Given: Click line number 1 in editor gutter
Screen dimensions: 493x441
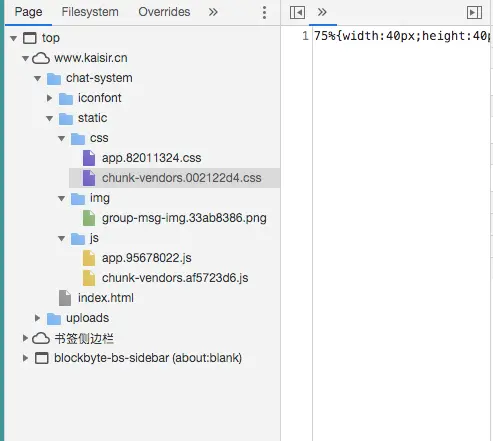Looking at the screenshot, I should pyautogui.click(x=305, y=36).
